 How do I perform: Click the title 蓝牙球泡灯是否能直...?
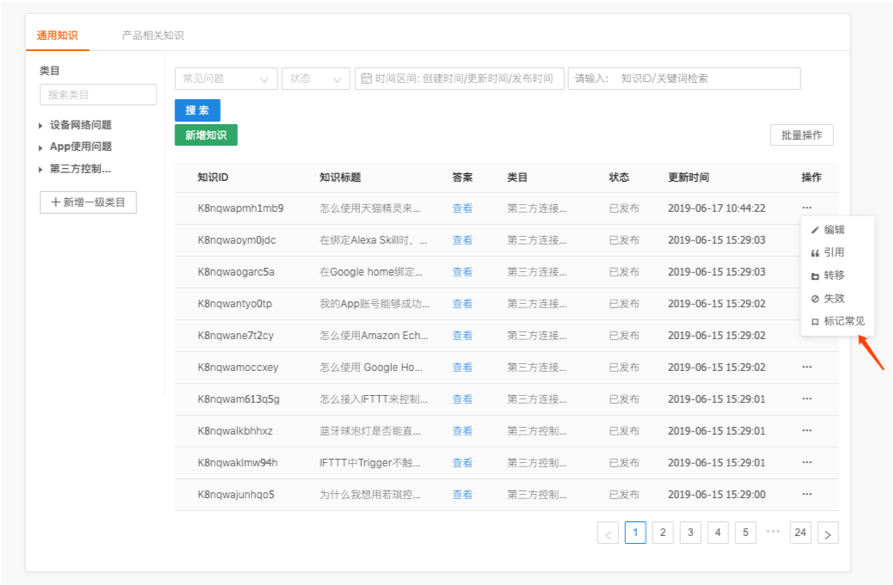click(x=370, y=432)
